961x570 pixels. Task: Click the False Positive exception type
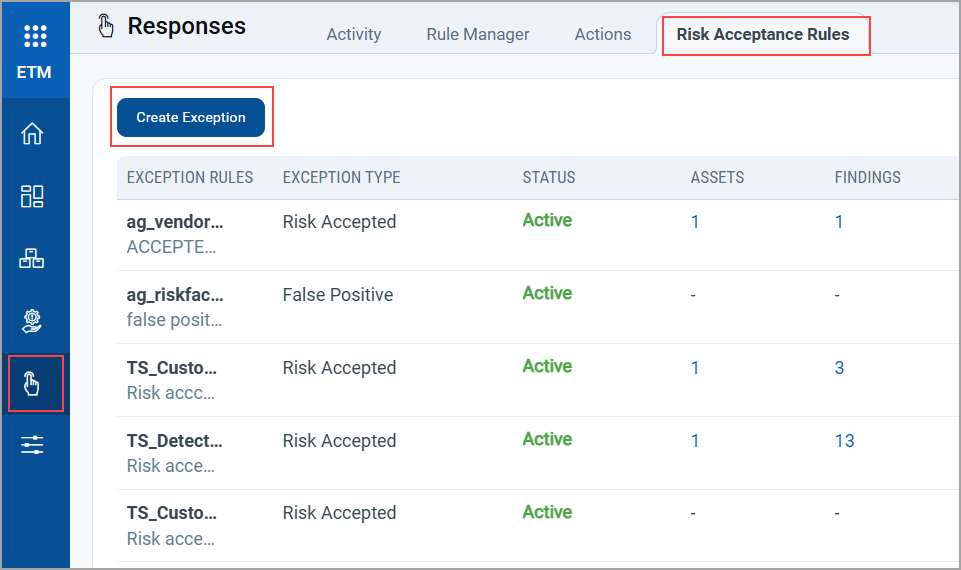[x=338, y=295]
